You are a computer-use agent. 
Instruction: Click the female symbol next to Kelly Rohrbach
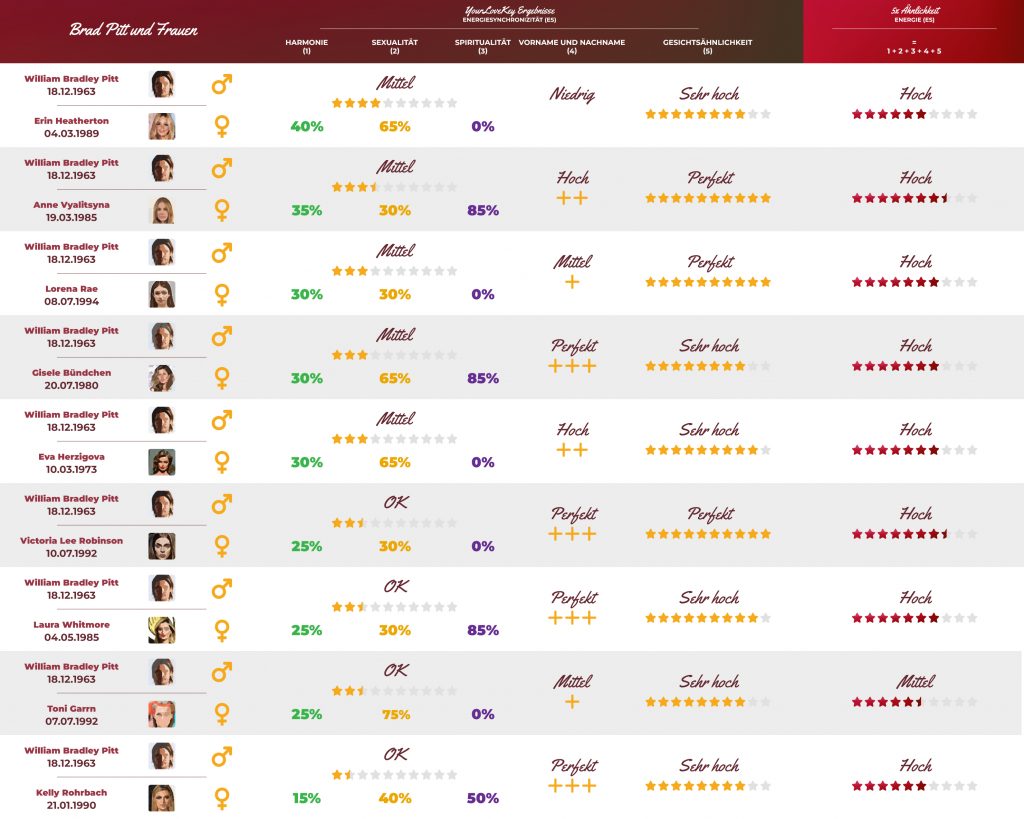[x=222, y=799]
